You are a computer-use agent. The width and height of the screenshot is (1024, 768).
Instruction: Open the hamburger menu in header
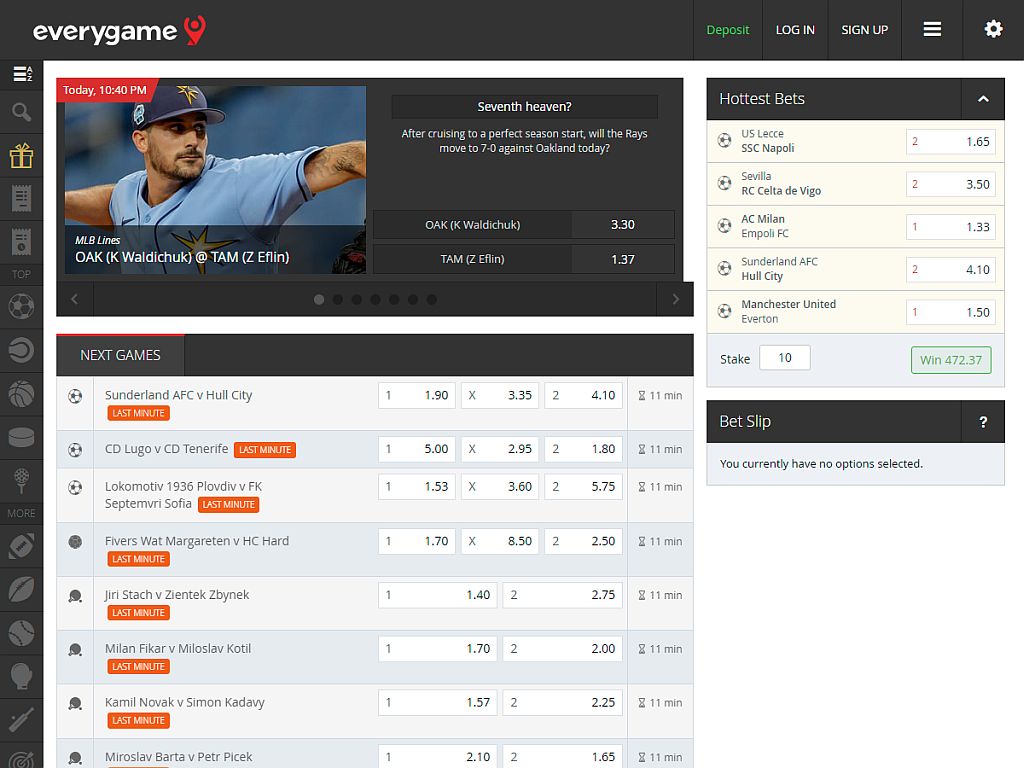(x=932, y=30)
